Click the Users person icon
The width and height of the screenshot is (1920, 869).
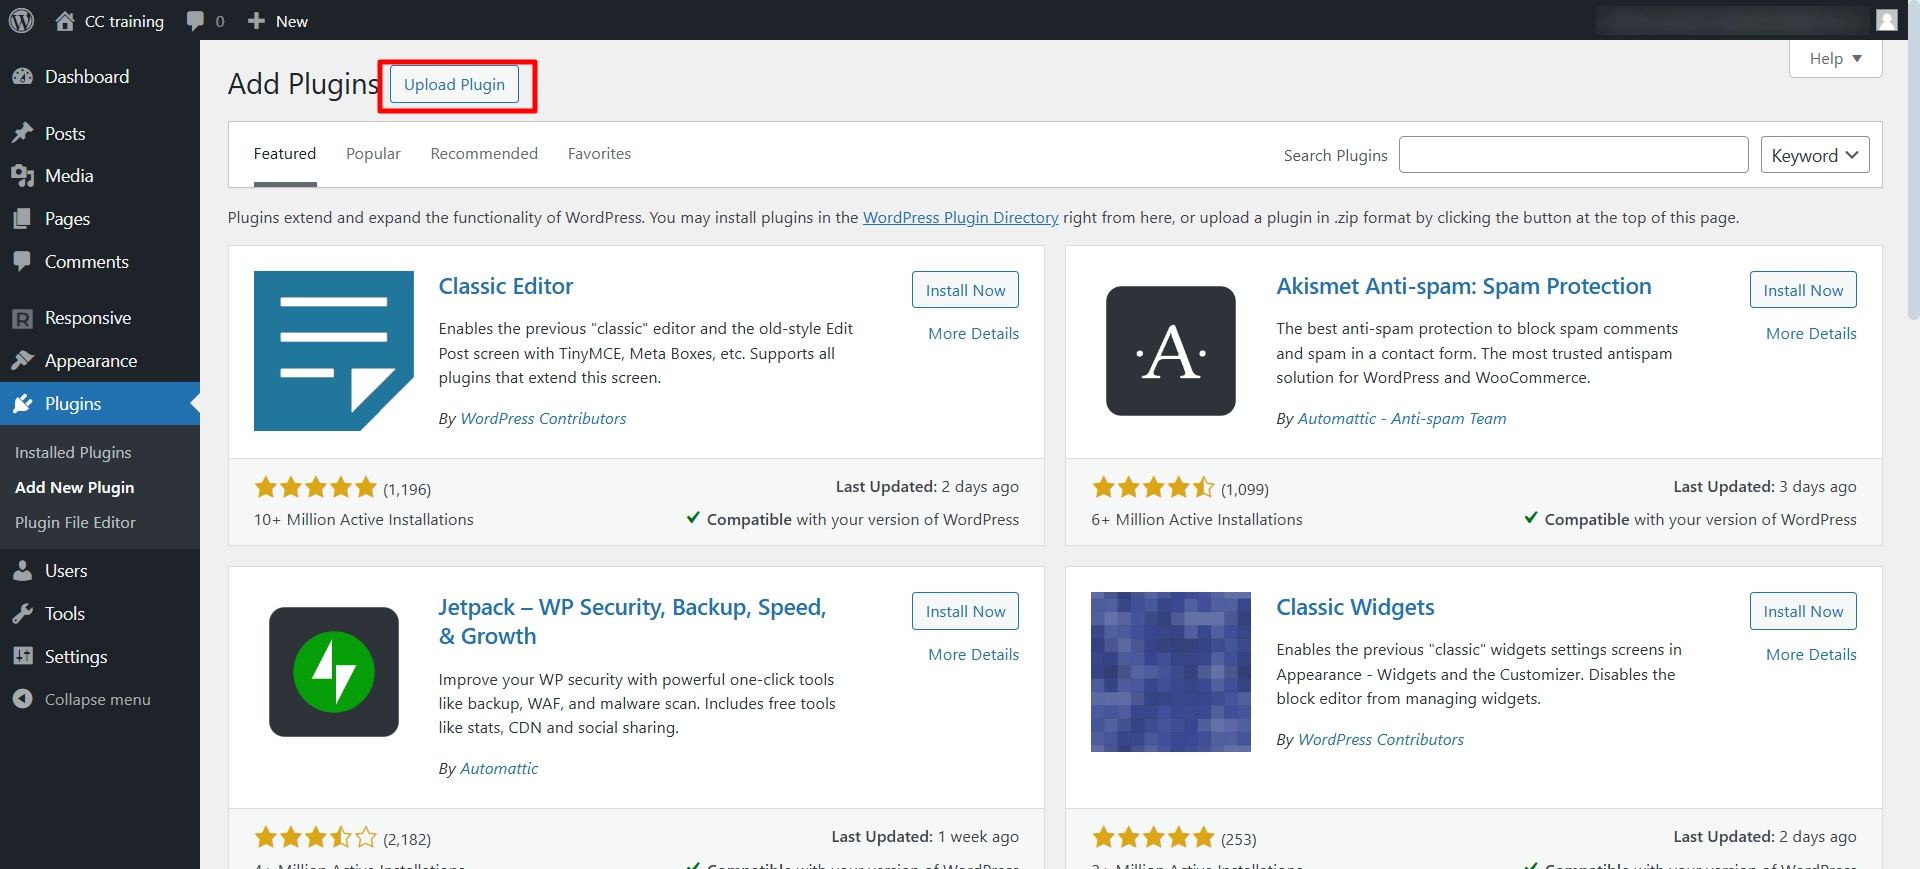tap(22, 571)
